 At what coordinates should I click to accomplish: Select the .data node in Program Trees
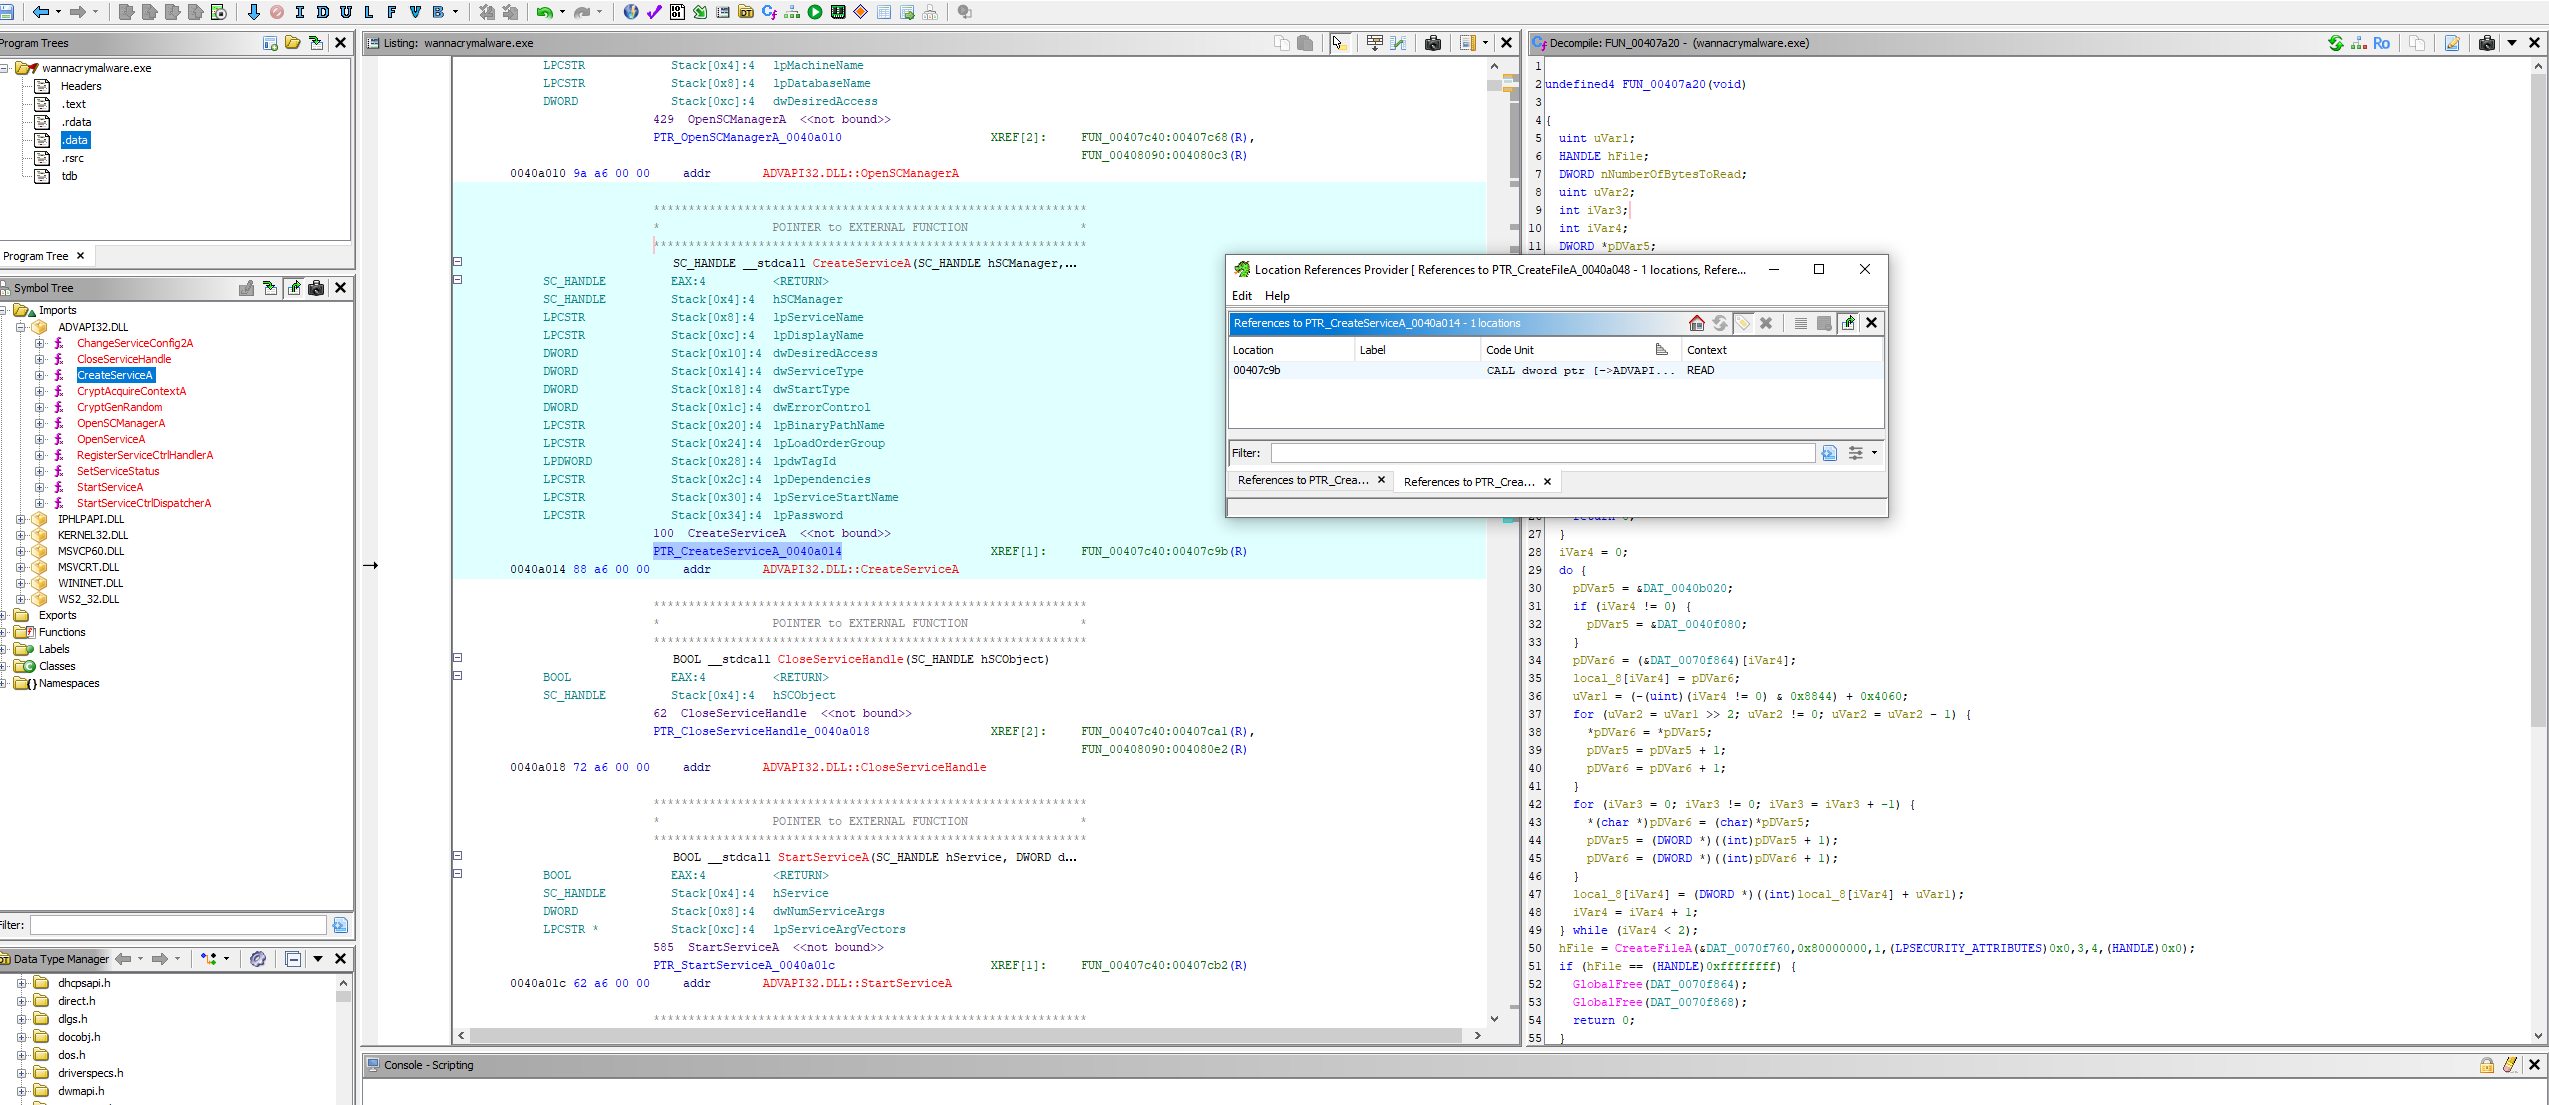click(75, 140)
